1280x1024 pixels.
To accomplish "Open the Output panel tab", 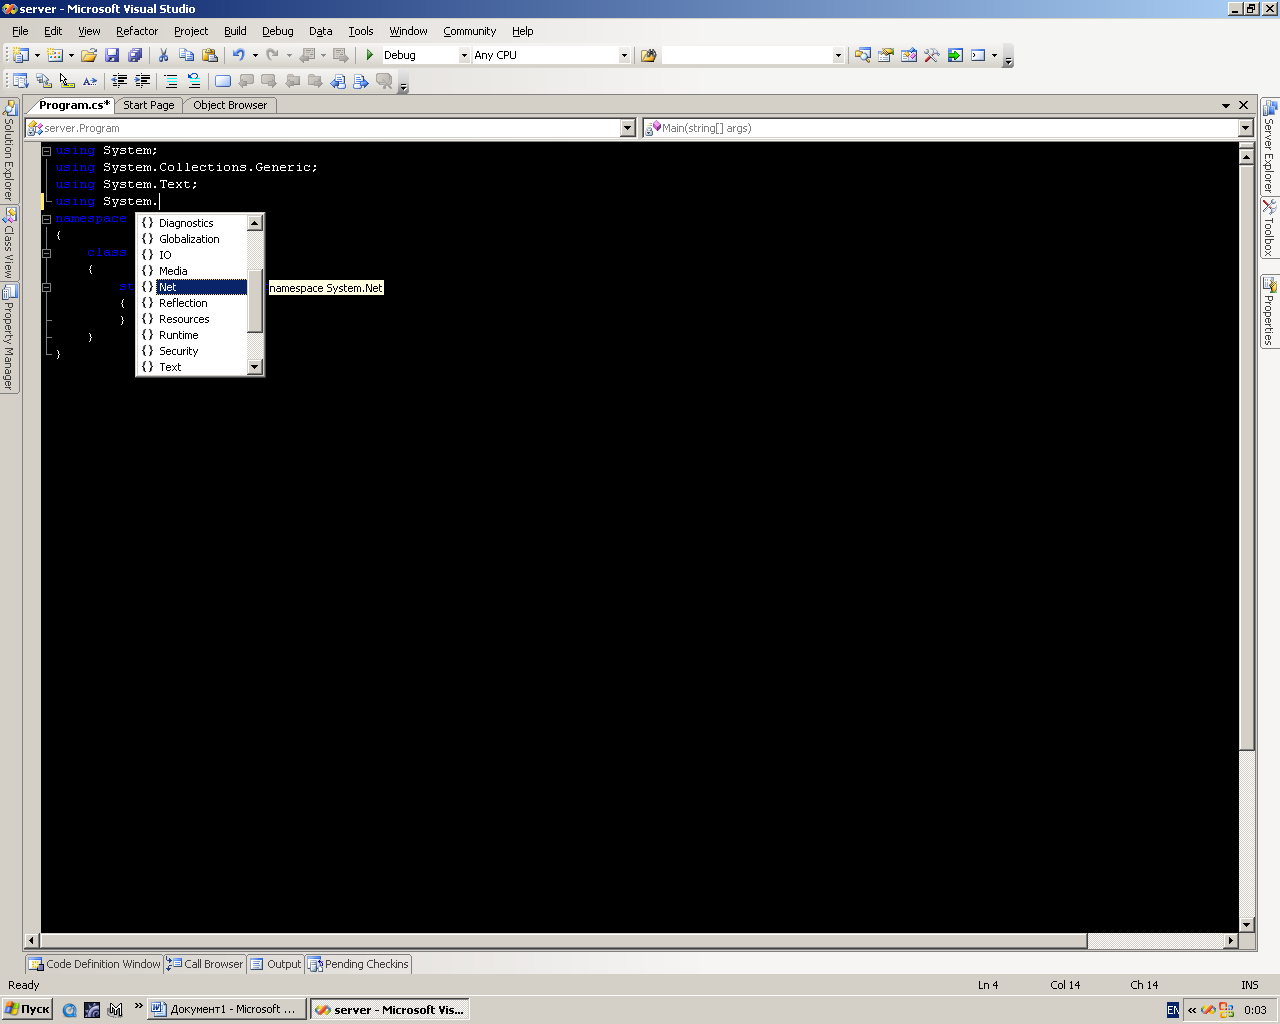I will click(x=276, y=964).
